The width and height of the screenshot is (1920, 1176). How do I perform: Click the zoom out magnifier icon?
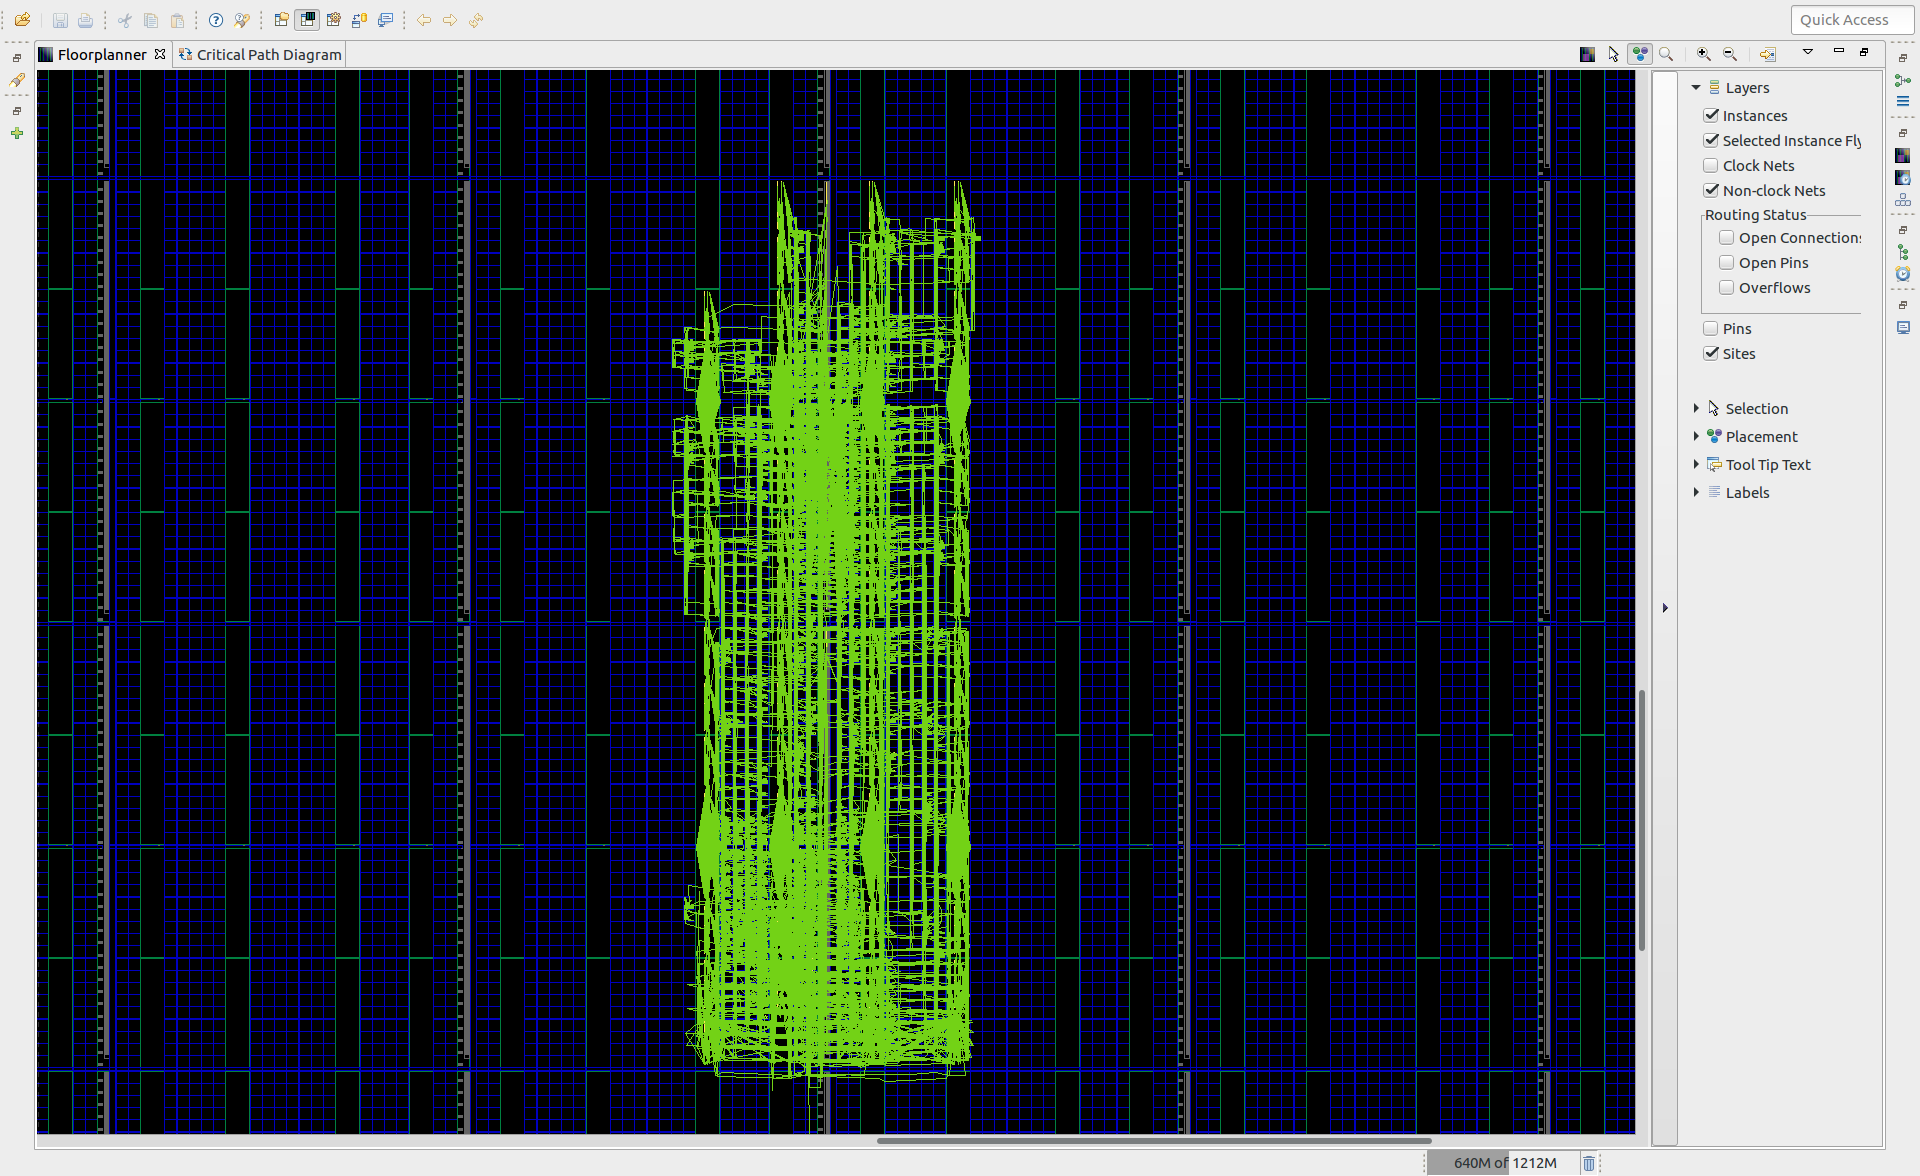click(x=1730, y=54)
